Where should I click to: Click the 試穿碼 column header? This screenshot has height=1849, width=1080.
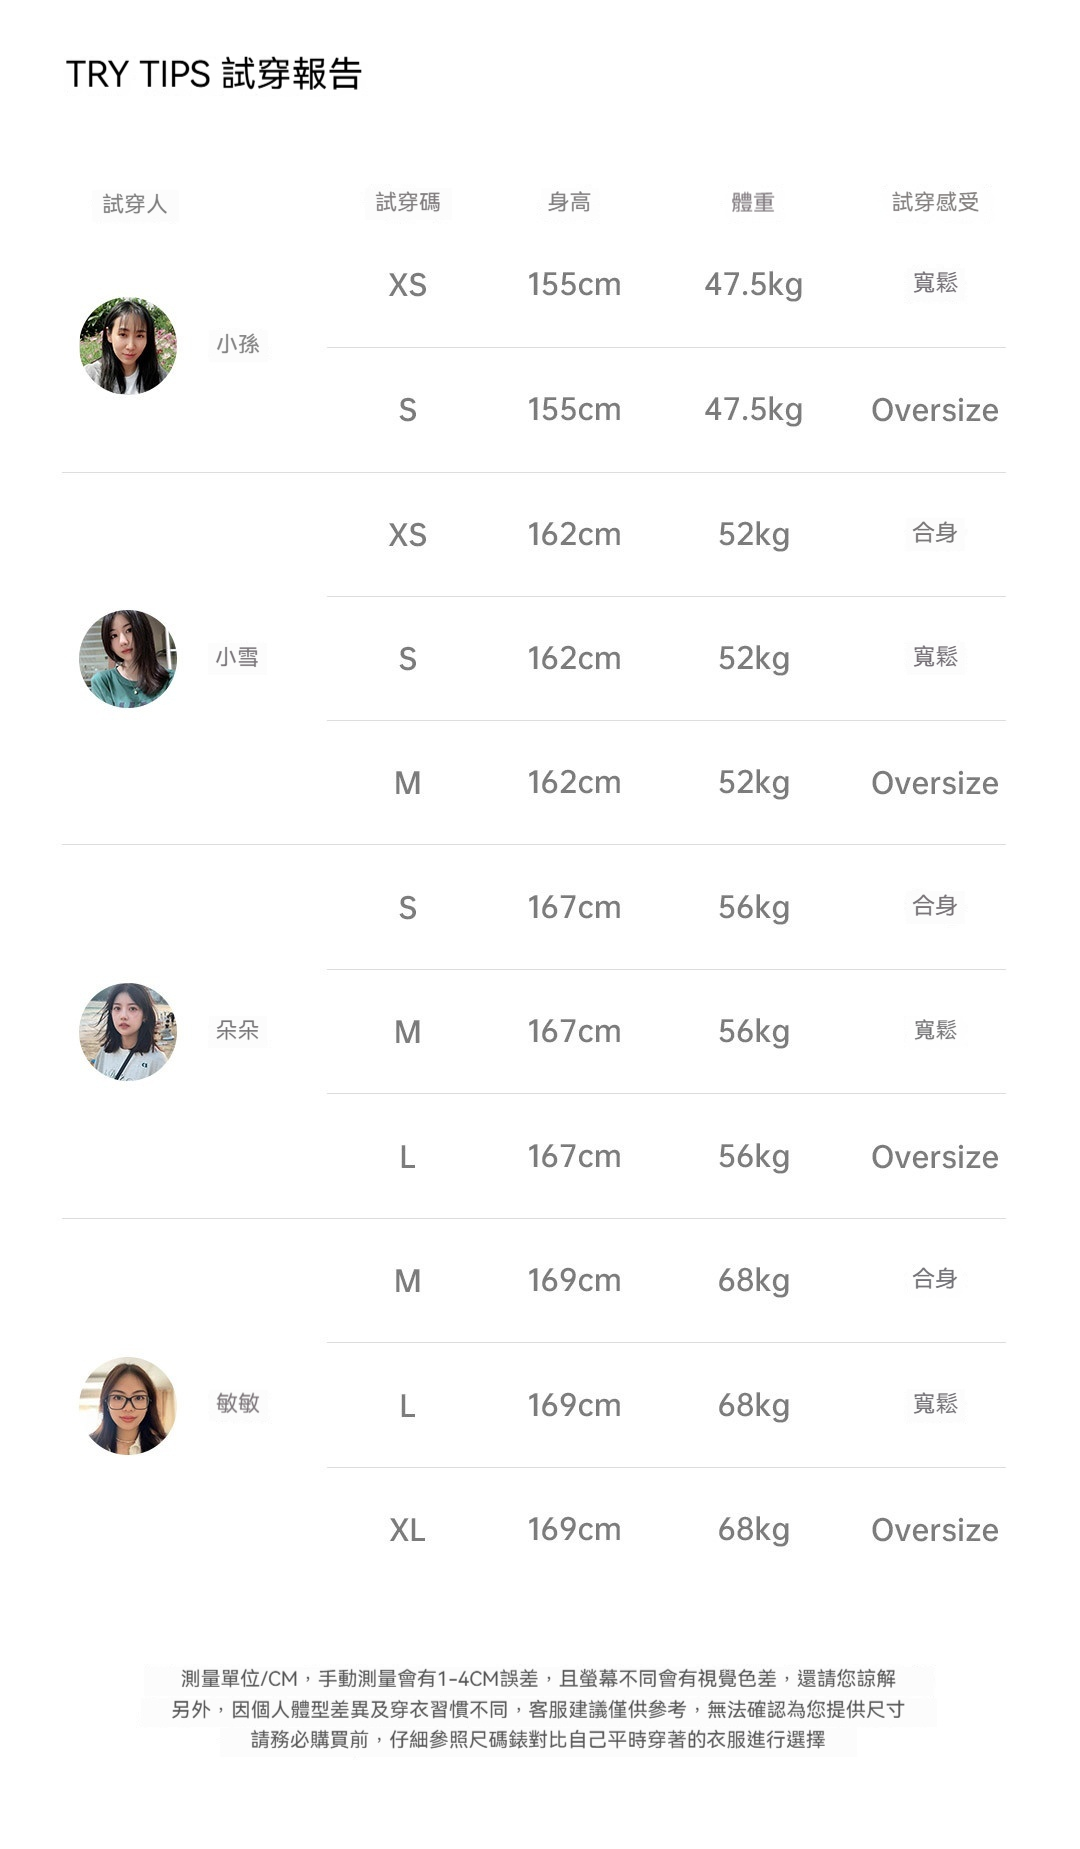click(407, 202)
